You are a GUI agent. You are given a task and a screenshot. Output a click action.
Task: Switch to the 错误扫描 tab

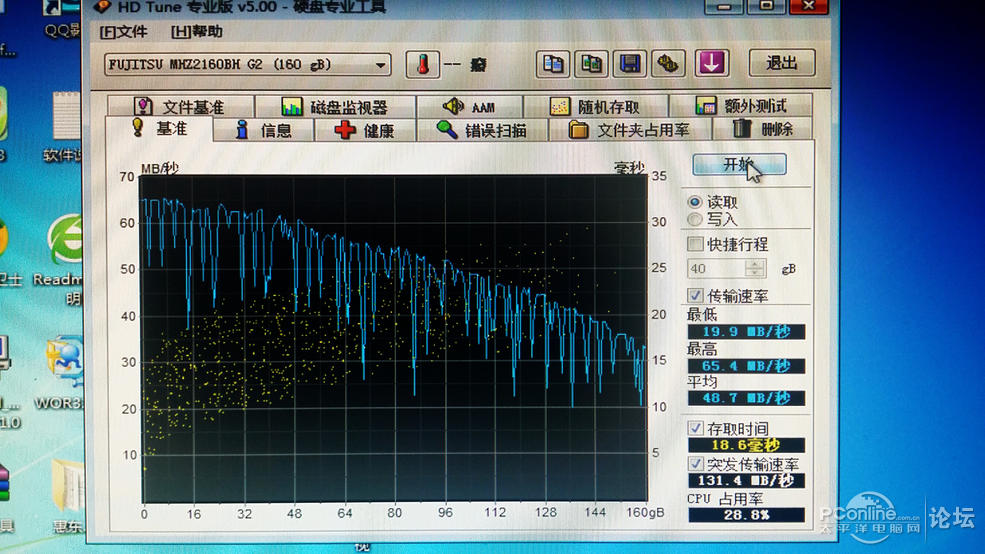click(482, 130)
